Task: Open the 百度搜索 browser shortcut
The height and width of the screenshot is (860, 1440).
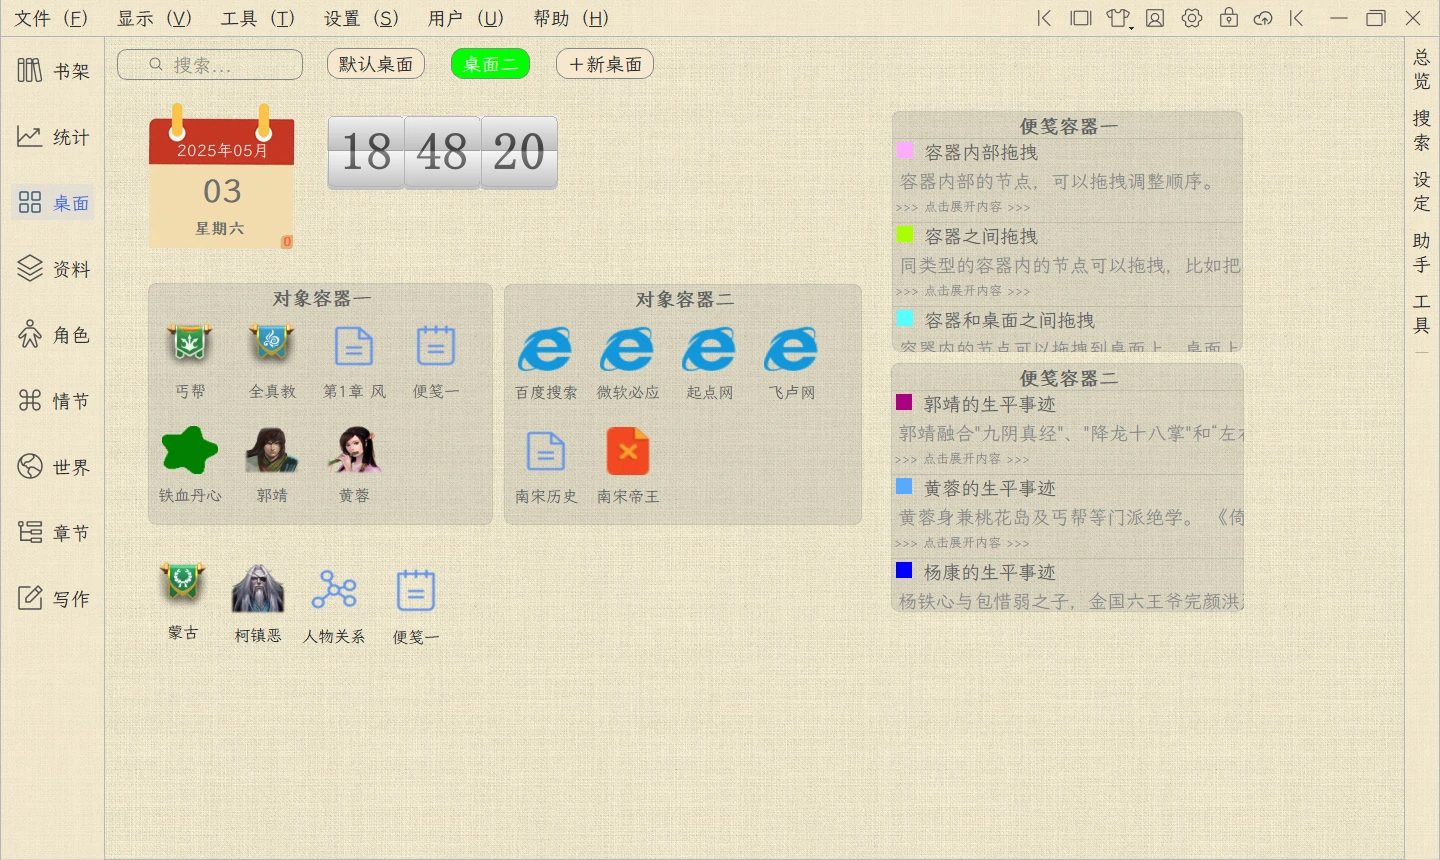Action: tap(546, 350)
